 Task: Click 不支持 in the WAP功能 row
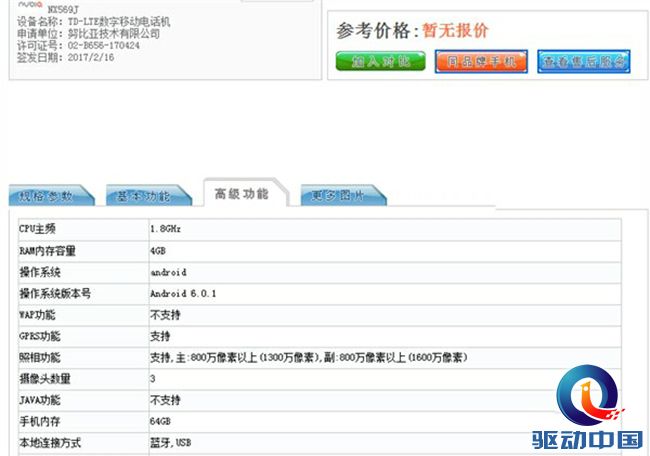point(165,315)
